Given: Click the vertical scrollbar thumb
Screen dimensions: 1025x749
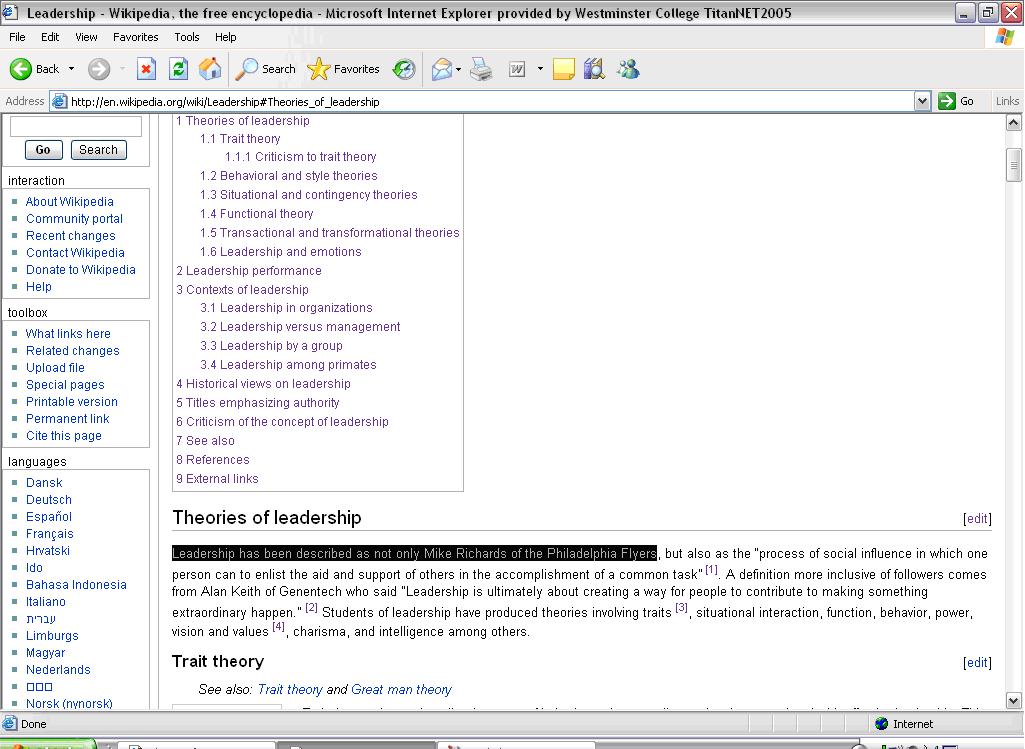Looking at the screenshot, I should pos(1013,164).
